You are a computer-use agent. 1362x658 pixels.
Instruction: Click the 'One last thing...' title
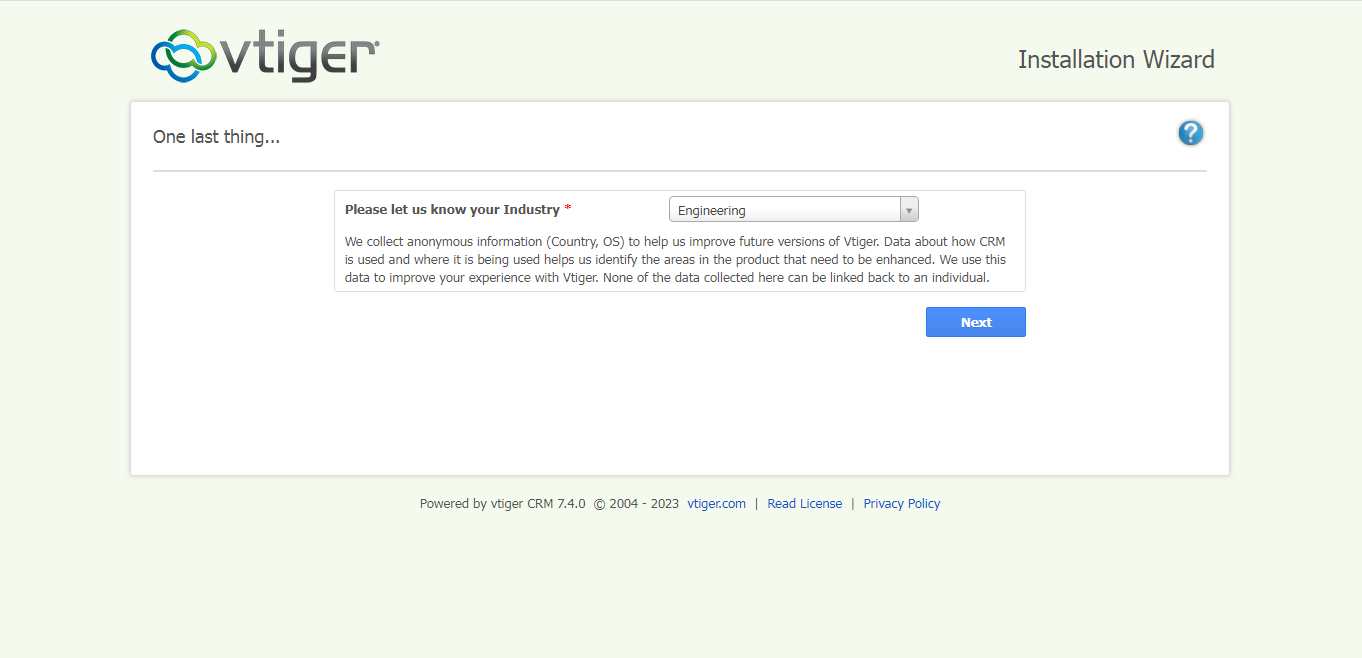coord(216,137)
